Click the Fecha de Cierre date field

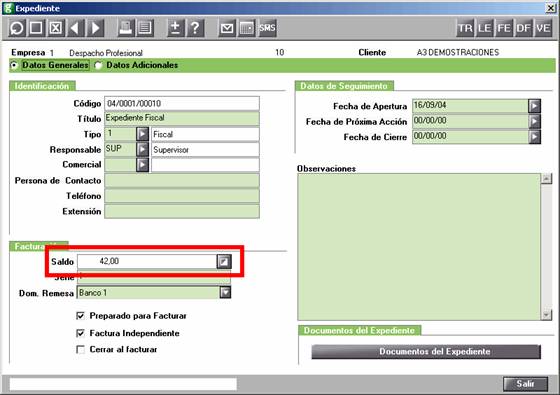(x=470, y=137)
